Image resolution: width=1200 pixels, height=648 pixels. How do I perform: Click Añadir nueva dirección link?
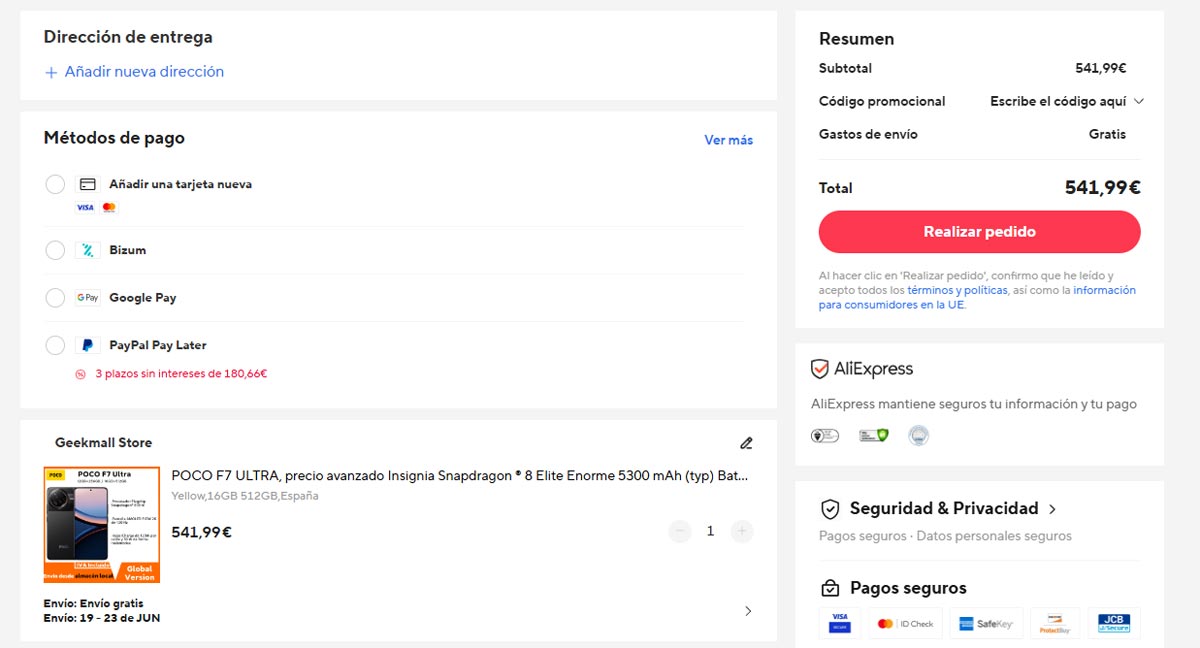[144, 72]
